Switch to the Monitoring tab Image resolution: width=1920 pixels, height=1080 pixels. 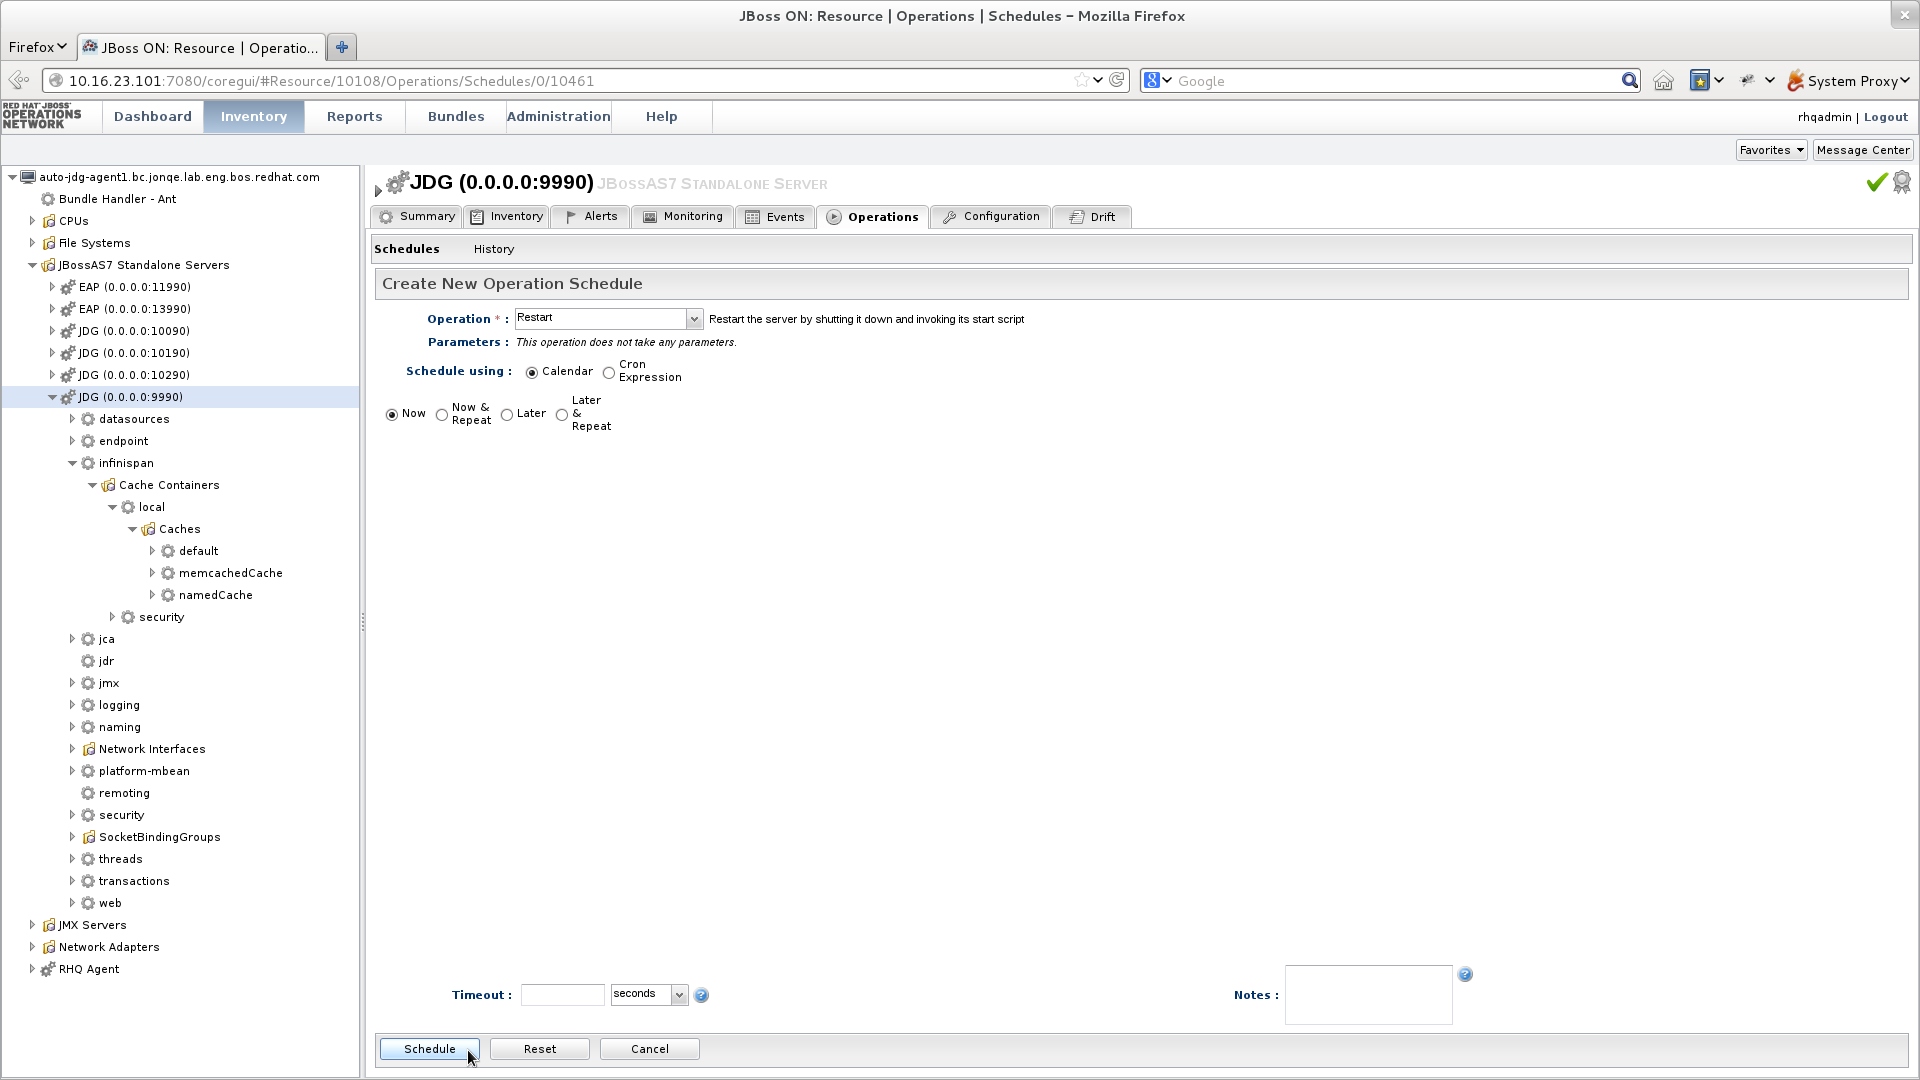pos(683,217)
